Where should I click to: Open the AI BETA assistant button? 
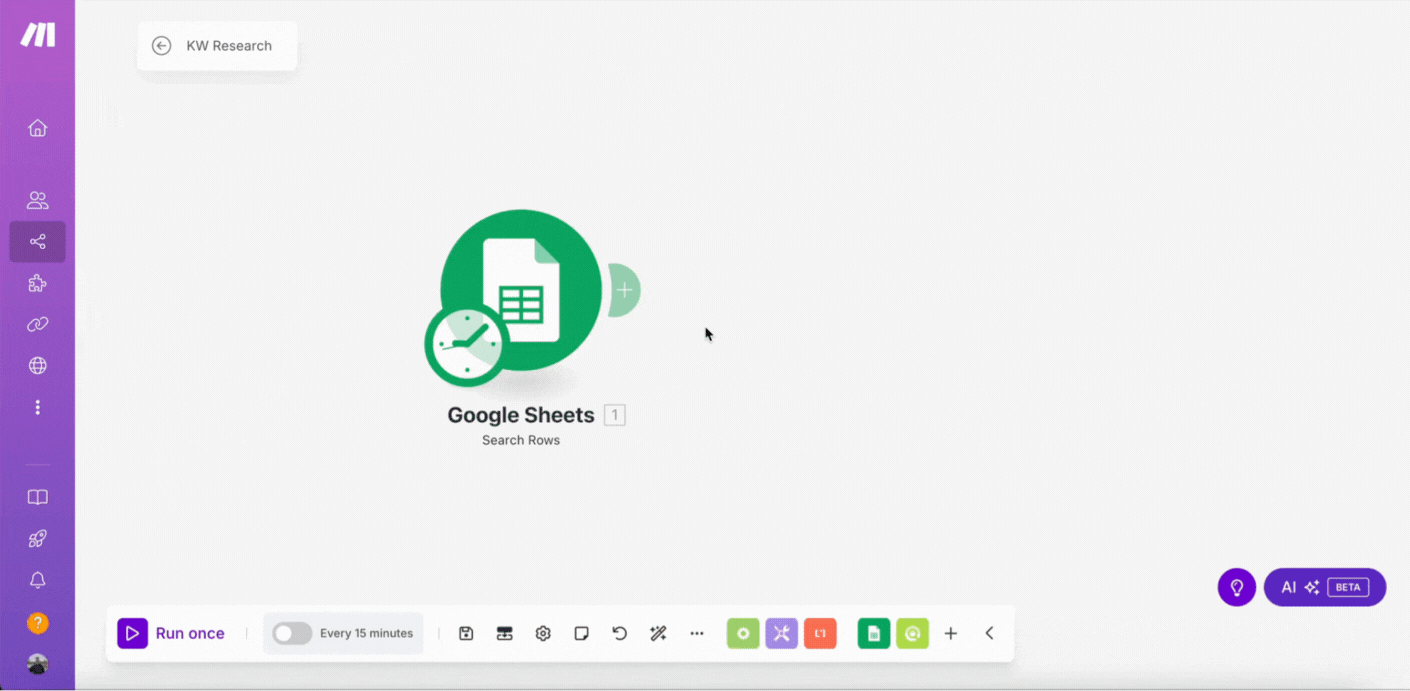(1325, 587)
